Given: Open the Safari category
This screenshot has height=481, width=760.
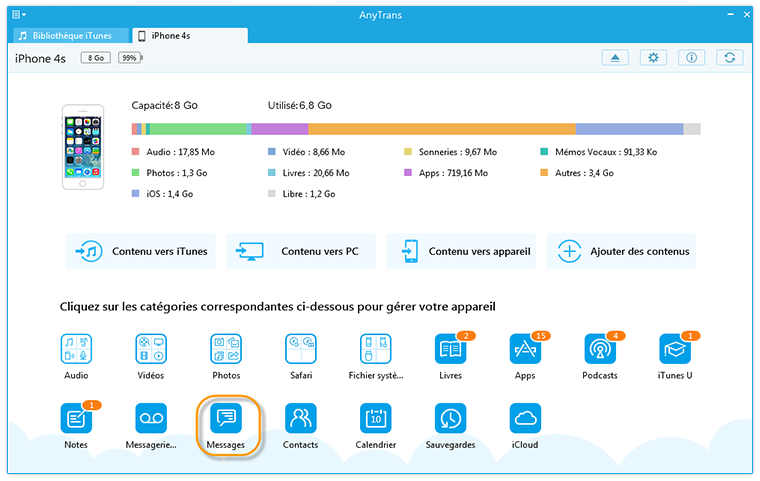Looking at the screenshot, I should (x=301, y=349).
